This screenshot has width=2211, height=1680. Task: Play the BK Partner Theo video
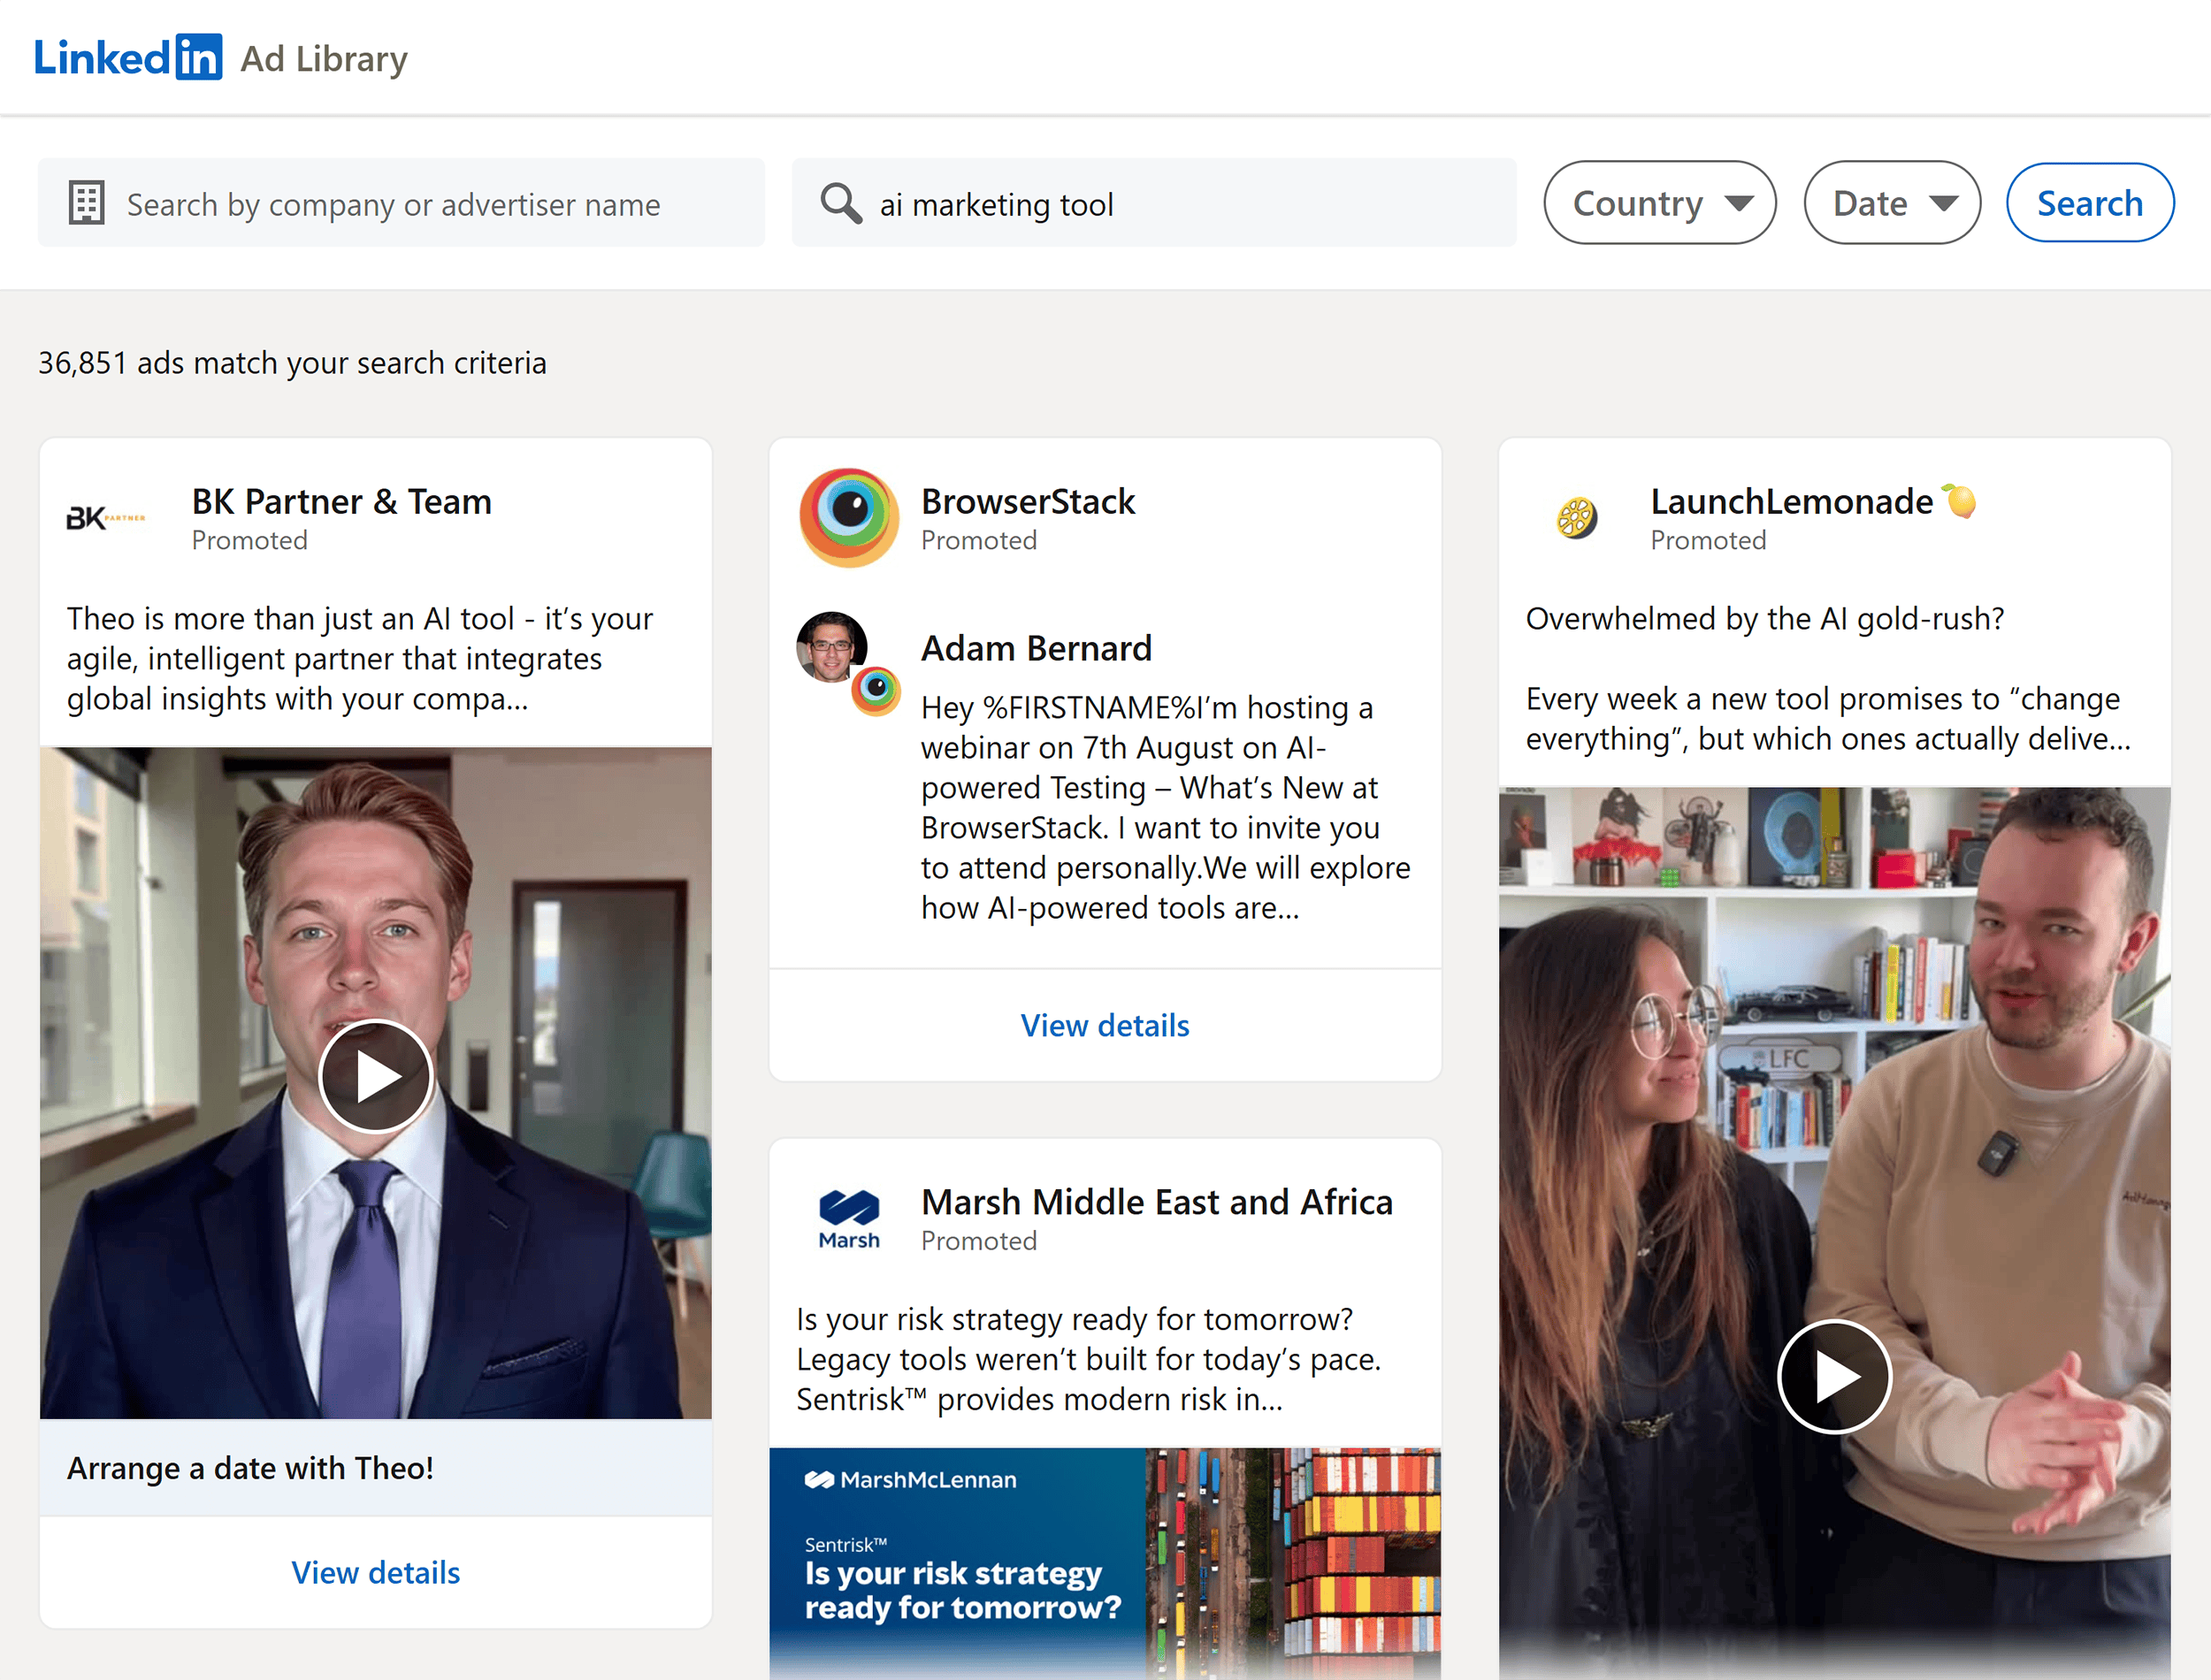click(x=375, y=1076)
